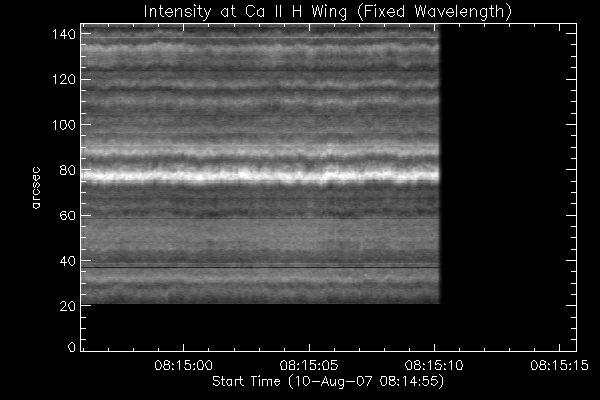The image size is (600, 400).
Task: Click the y-axis tick label "100"
Action: pos(64,125)
